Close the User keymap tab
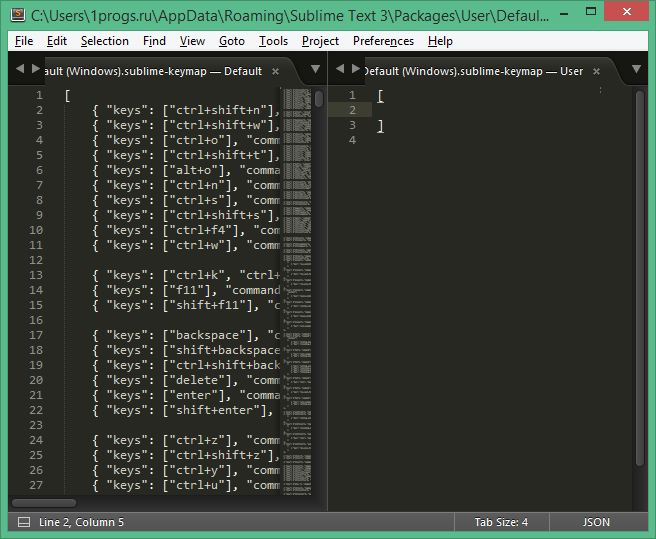Viewport: 656px width, 539px height. point(597,72)
